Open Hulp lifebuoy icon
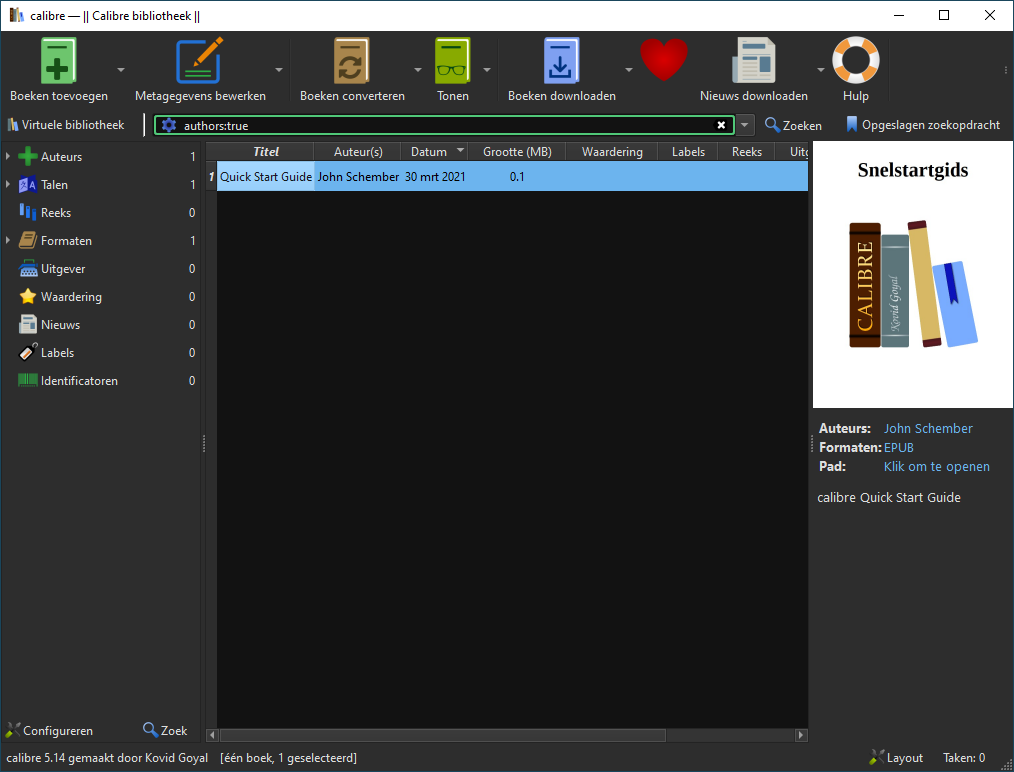Viewport: 1014px width, 772px height. pyautogui.click(x=856, y=61)
